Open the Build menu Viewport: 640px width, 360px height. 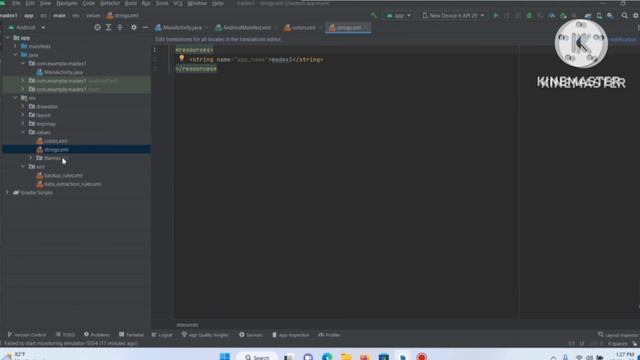(x=131, y=3)
